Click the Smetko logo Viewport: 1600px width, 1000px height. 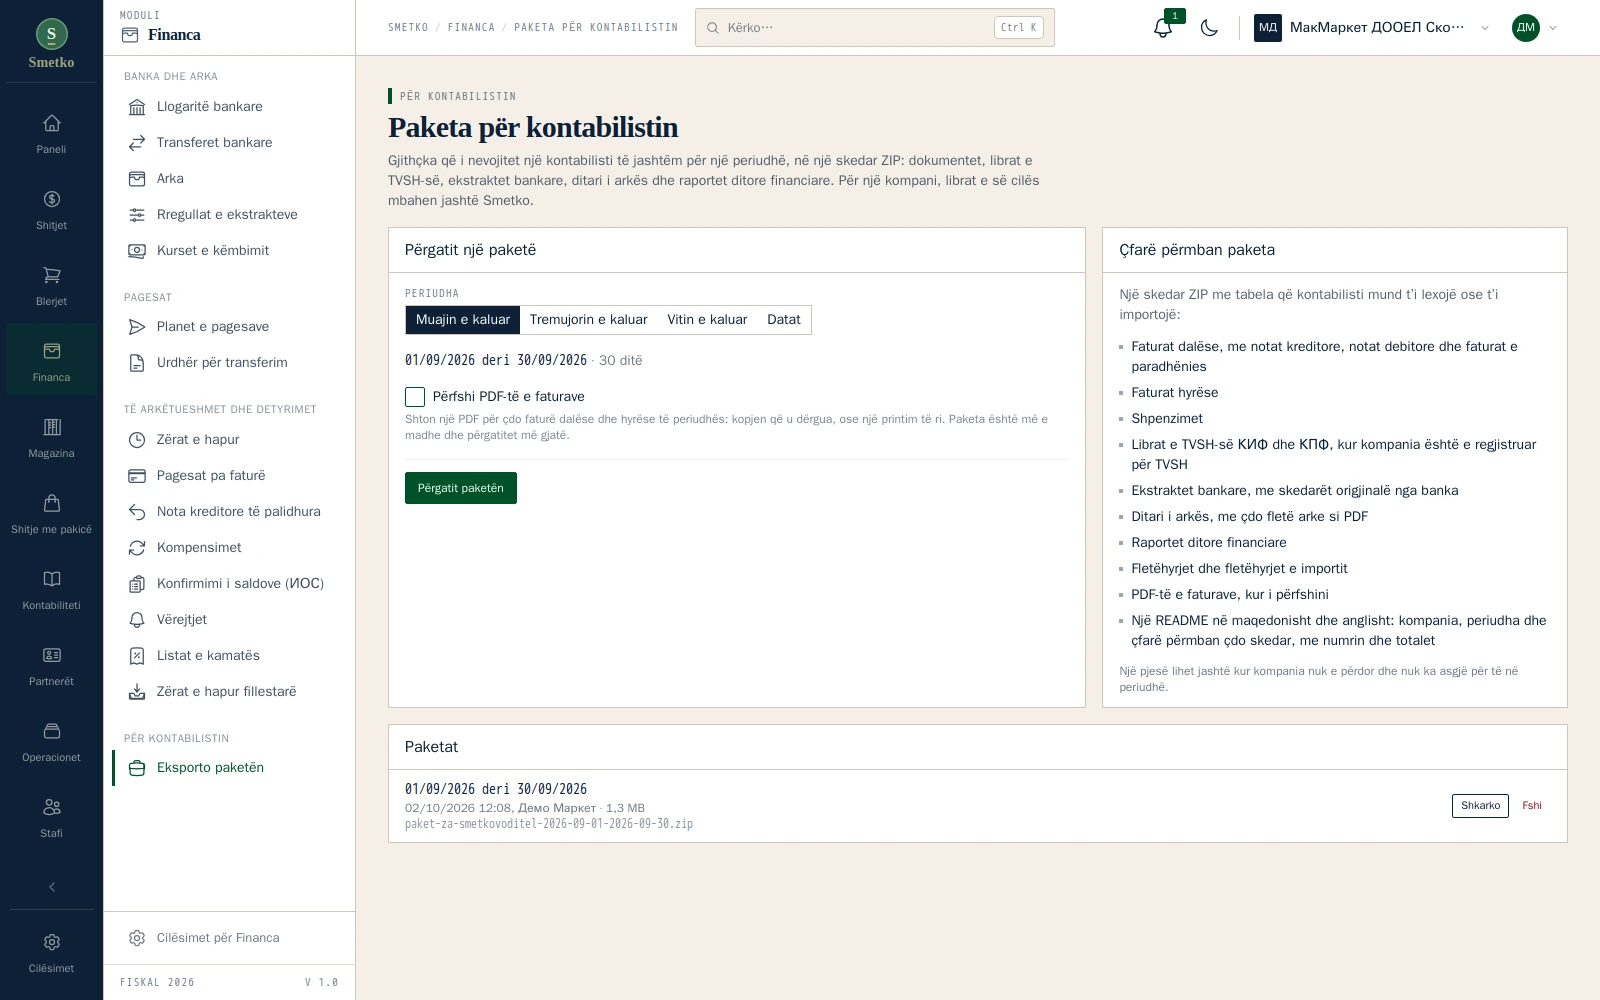click(51, 44)
